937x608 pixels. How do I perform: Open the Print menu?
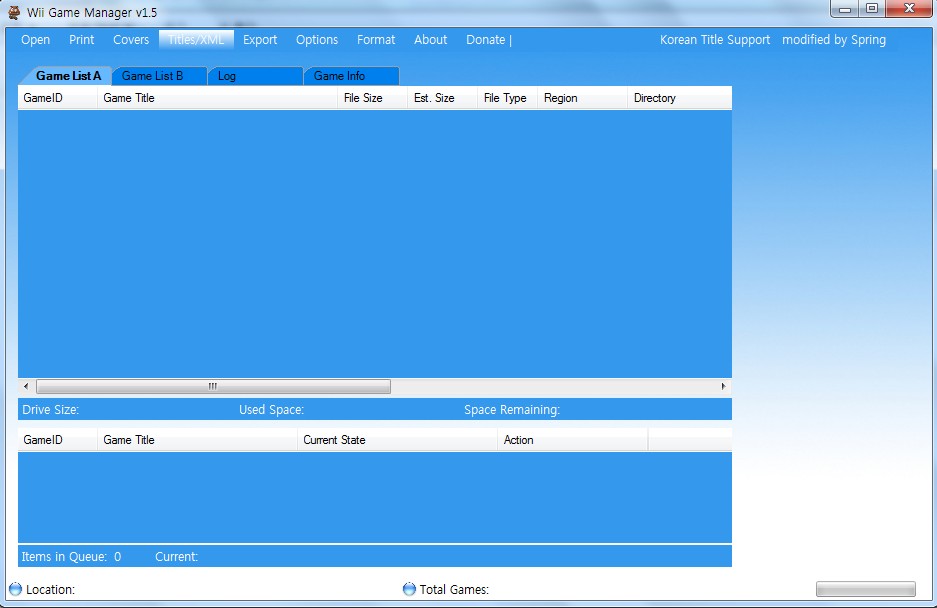pyautogui.click(x=82, y=40)
